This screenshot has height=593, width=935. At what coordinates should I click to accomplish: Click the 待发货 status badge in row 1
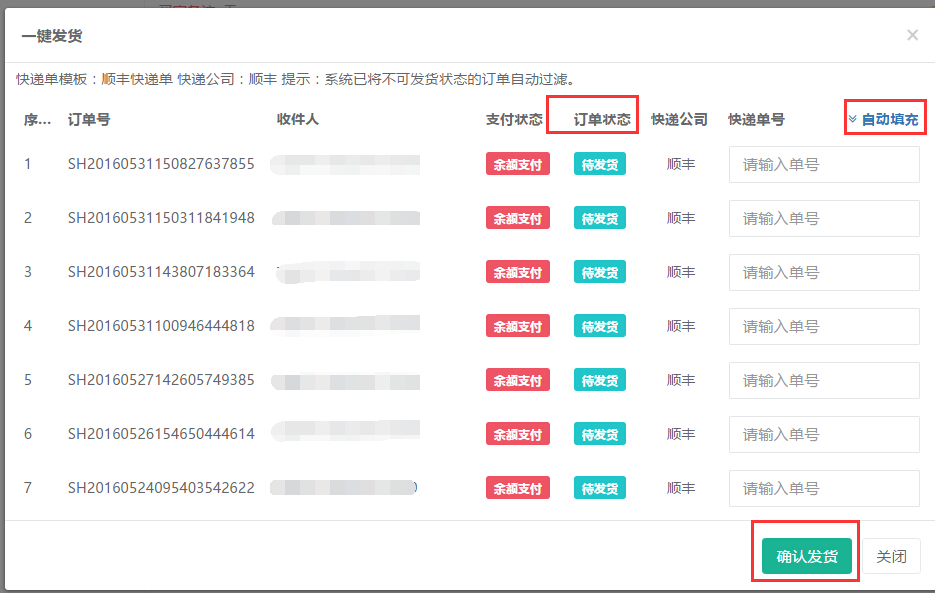coord(599,165)
